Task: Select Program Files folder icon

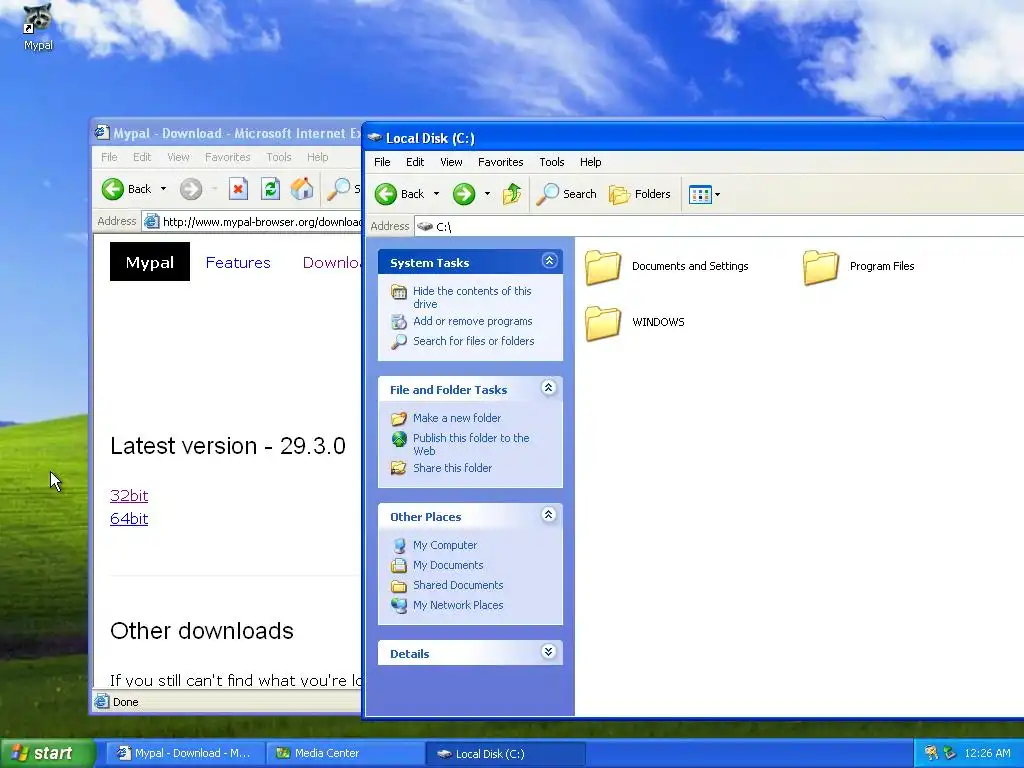Action: pyautogui.click(x=820, y=266)
